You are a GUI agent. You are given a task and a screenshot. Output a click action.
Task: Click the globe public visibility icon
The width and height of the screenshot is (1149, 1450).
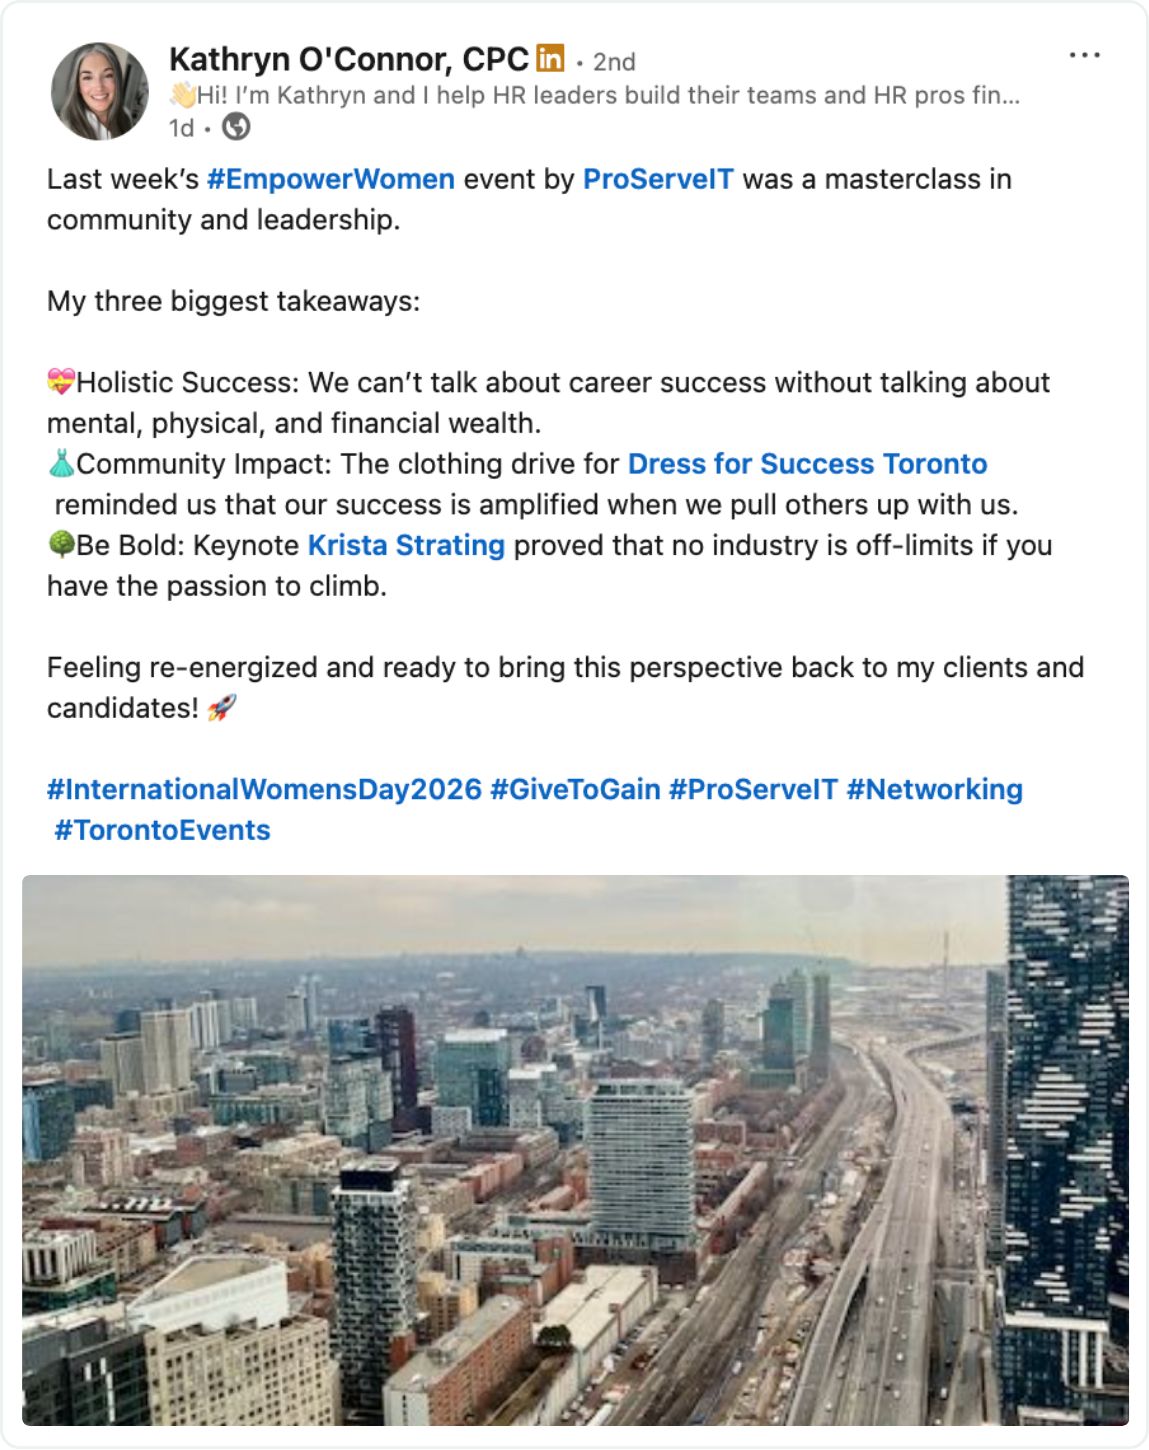236,127
